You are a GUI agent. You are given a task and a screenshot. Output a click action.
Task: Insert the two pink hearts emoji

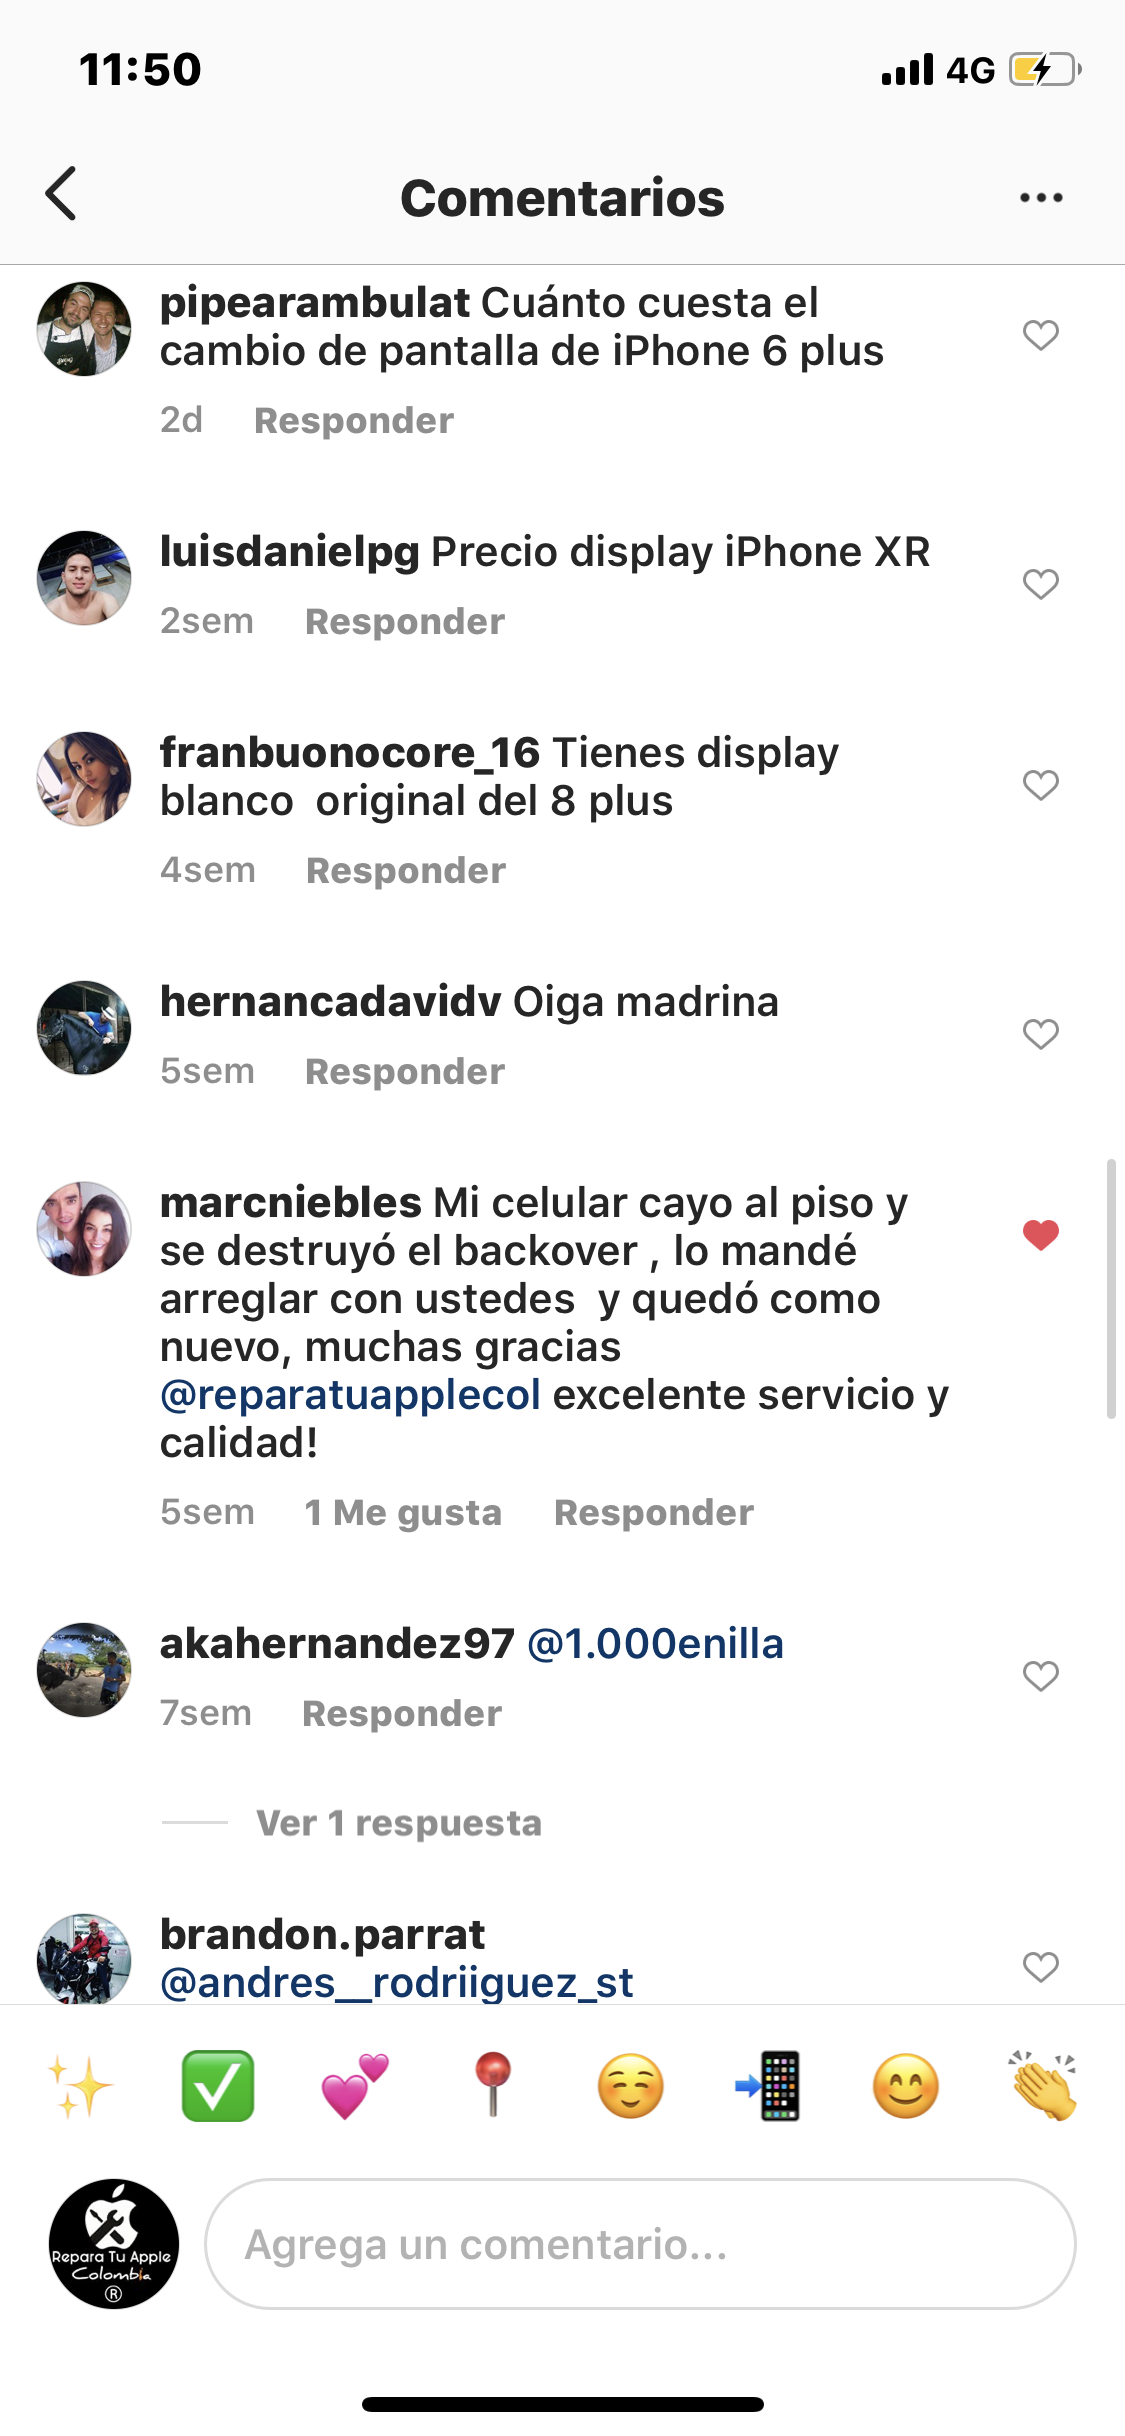[x=355, y=2086]
